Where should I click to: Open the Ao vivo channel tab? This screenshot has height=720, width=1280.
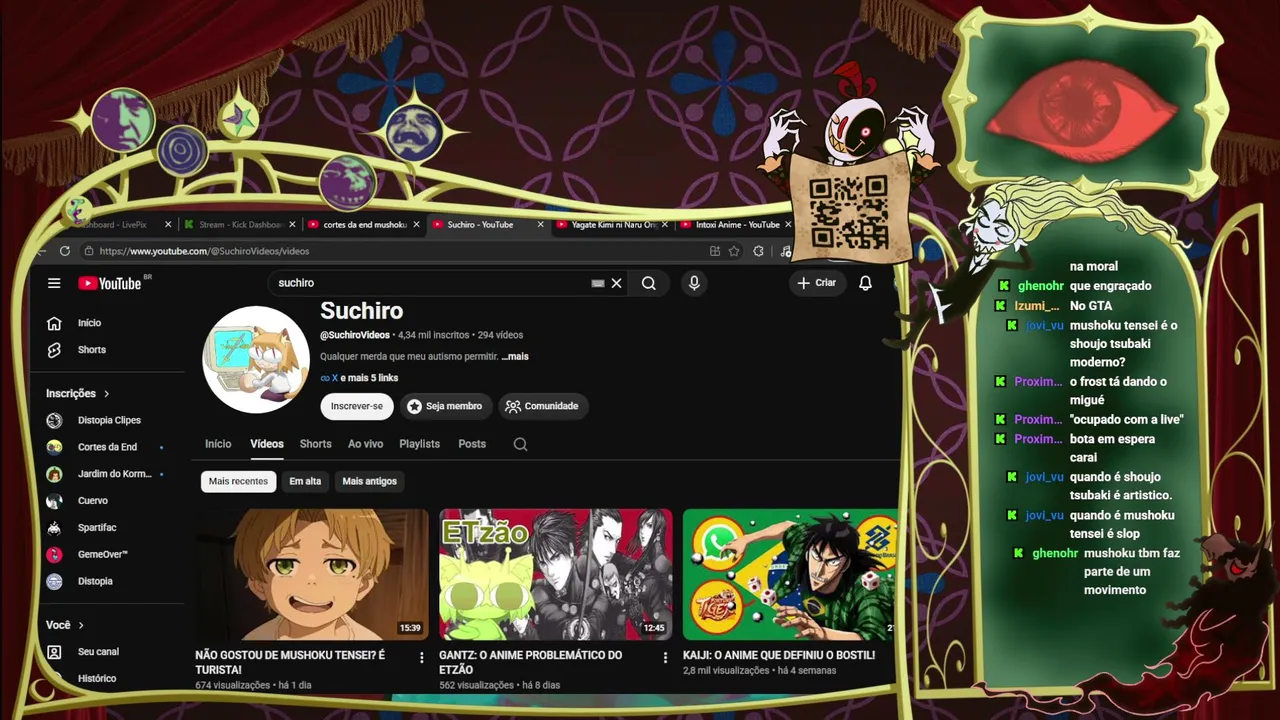pos(365,444)
